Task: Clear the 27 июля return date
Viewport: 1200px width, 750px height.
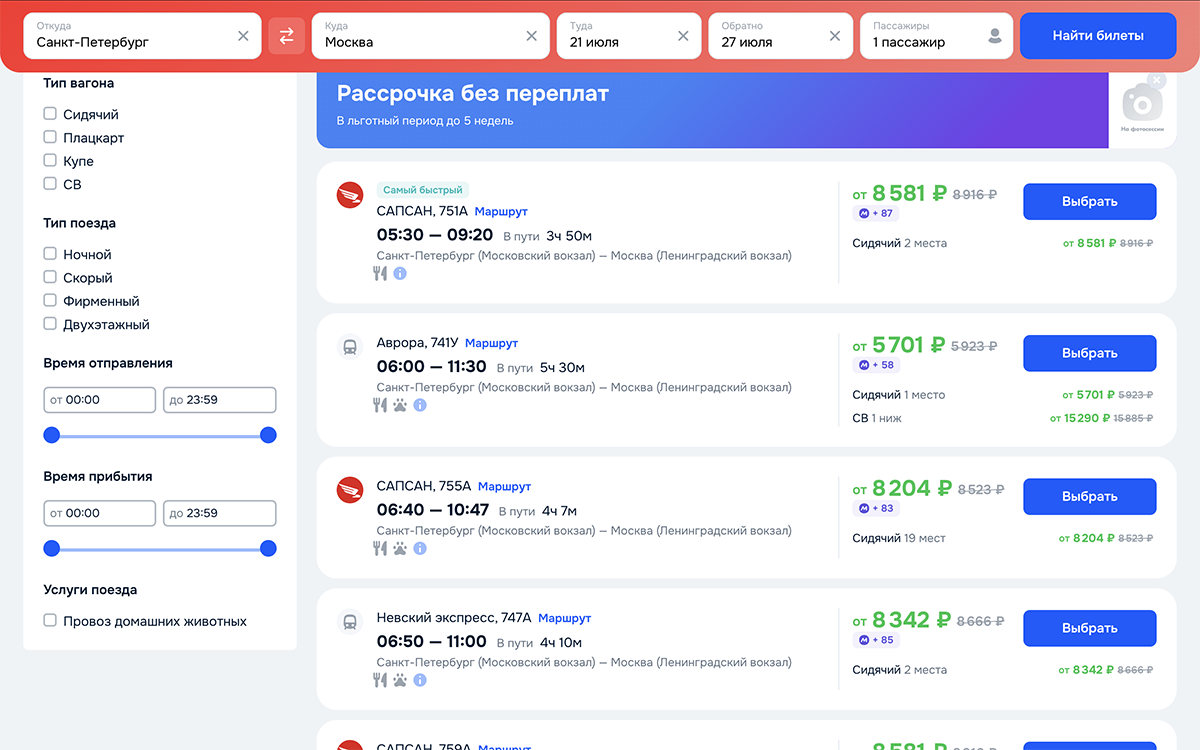Action: coord(835,36)
